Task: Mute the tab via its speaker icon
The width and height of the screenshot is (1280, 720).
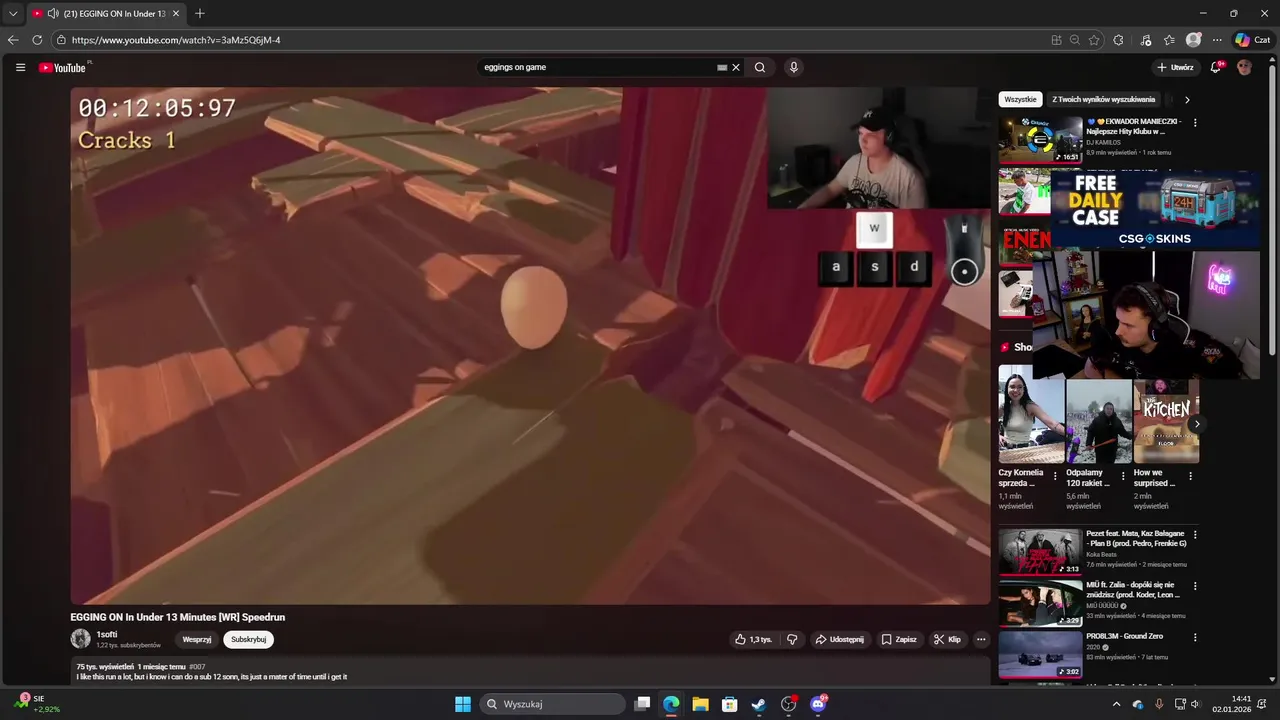Action: (53, 14)
